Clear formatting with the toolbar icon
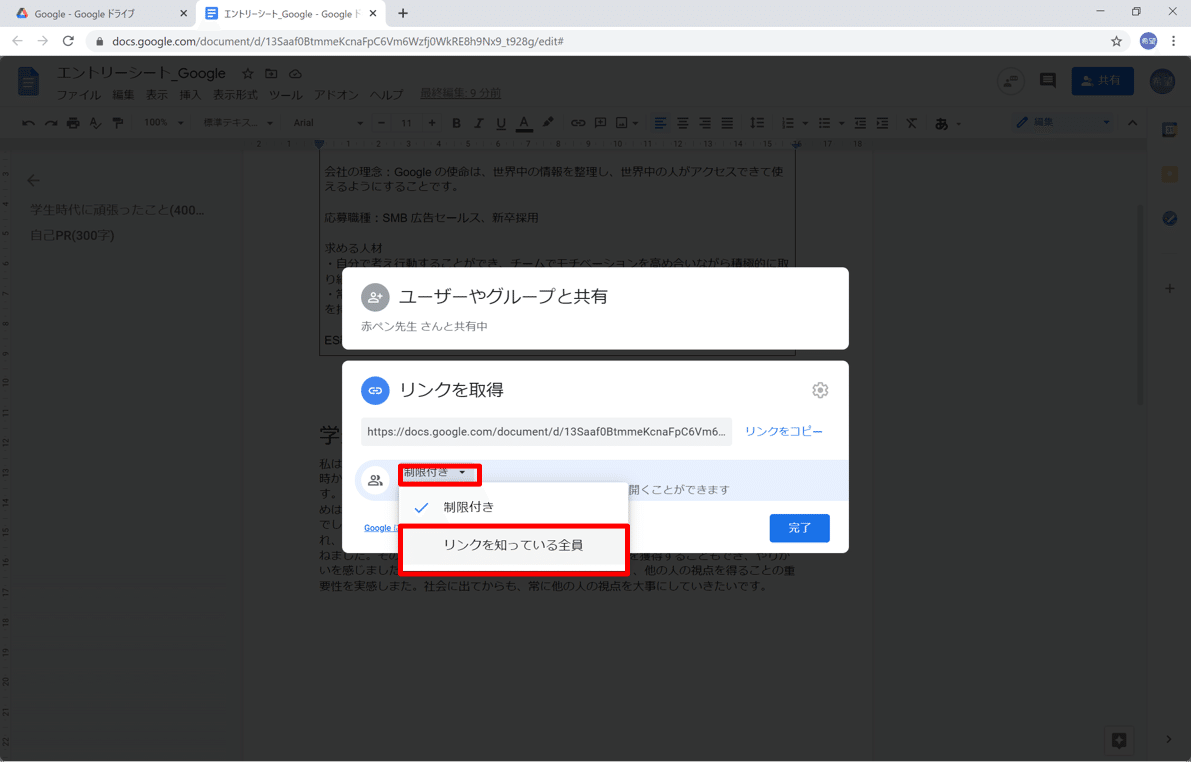 pos(911,123)
